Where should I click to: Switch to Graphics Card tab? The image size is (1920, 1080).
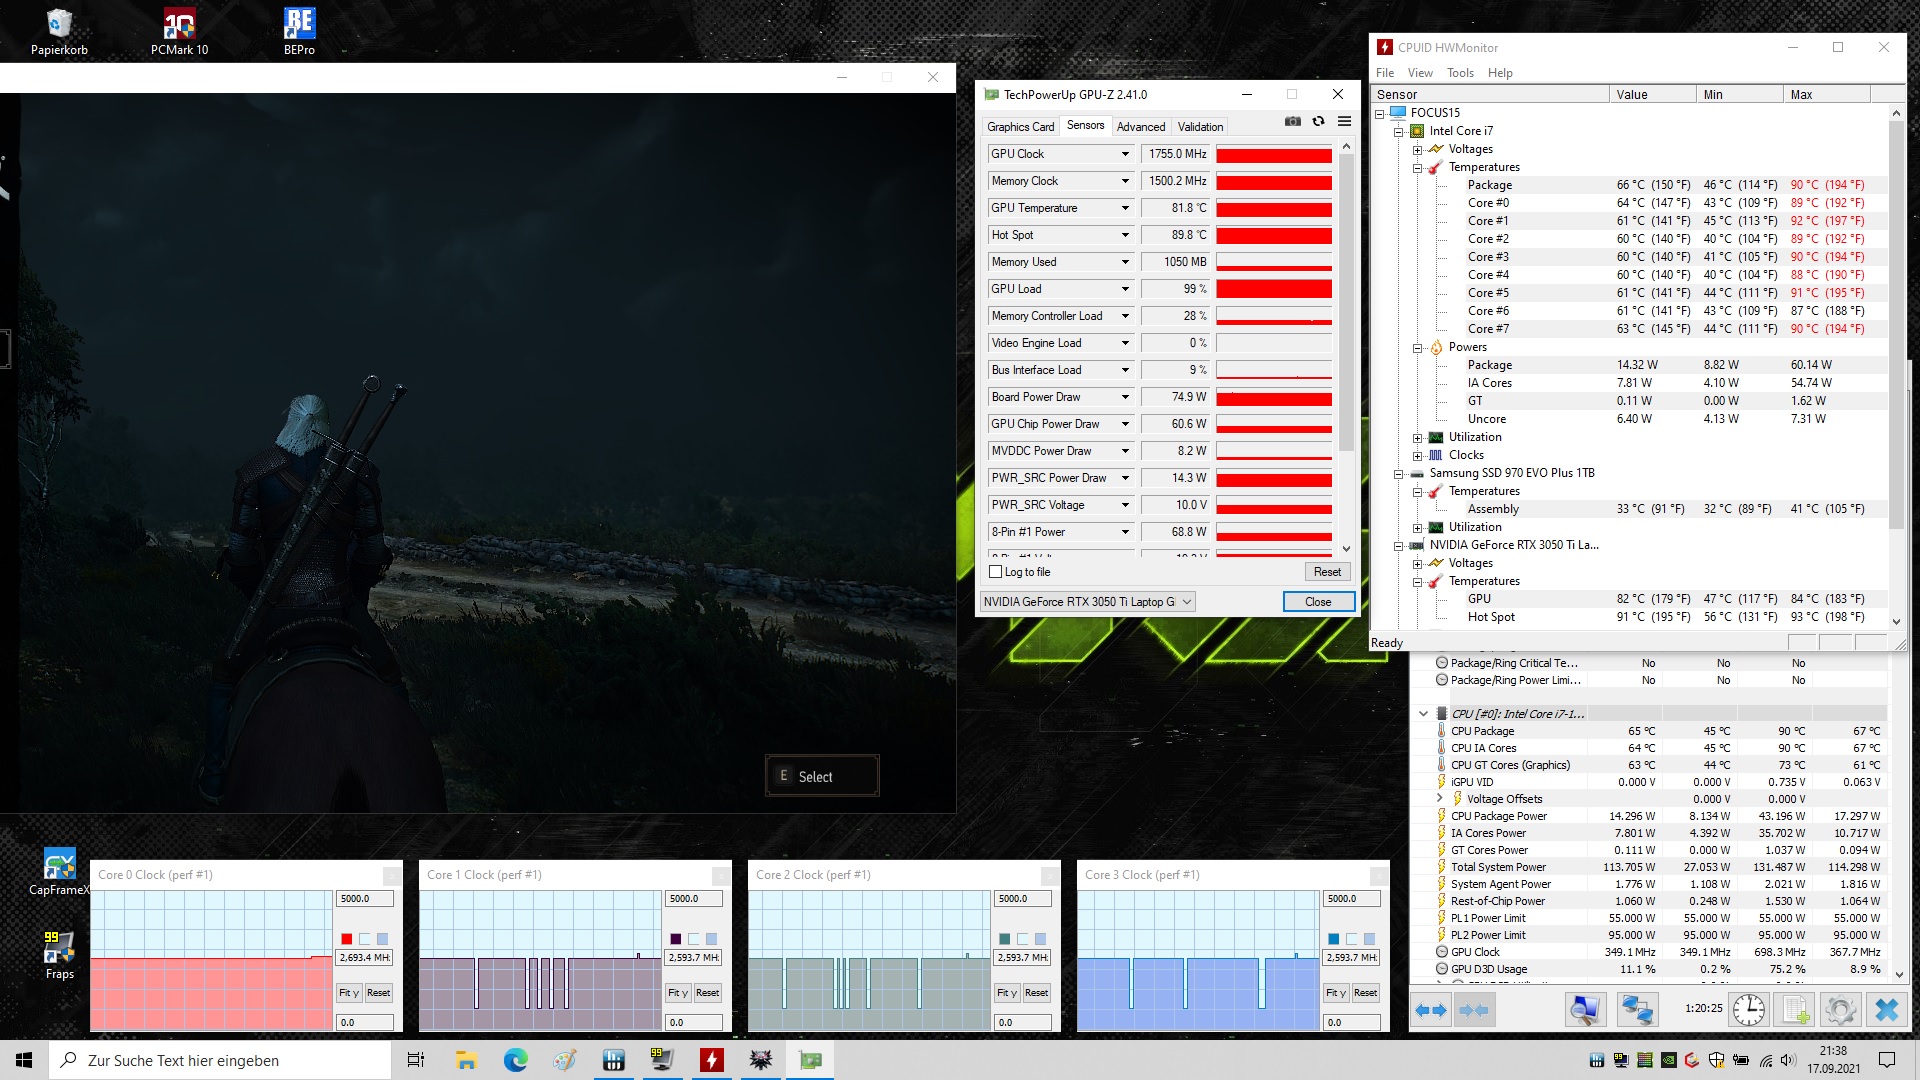tap(1020, 127)
